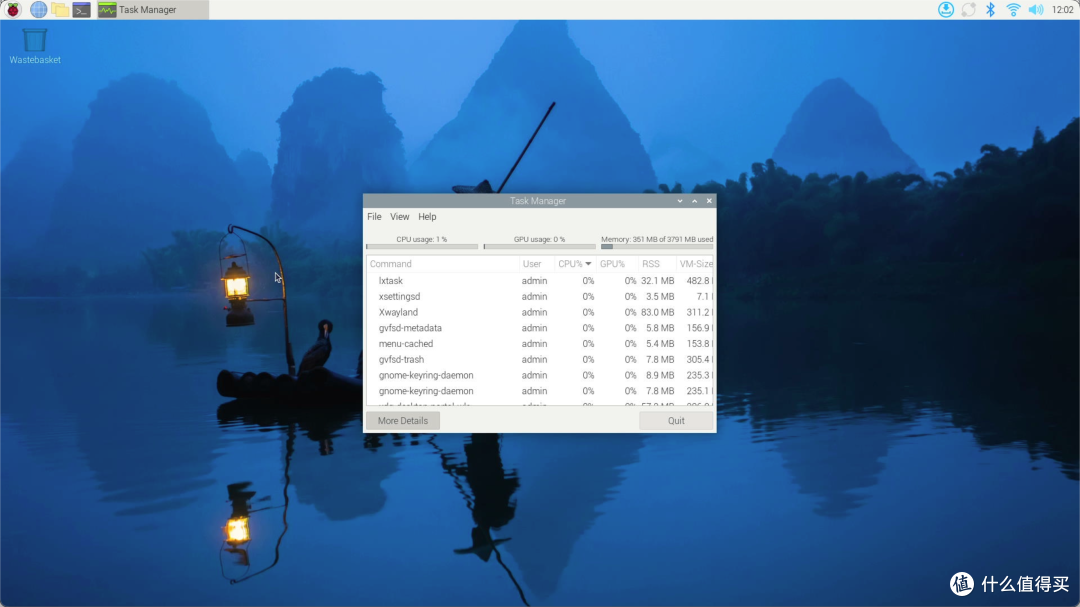Screen dimensions: 1080x607
Task: Select the gnome-keyring-daemon row with 7.8 MB RSS and 235.1 VM-Size
Action: click(x=540, y=391)
